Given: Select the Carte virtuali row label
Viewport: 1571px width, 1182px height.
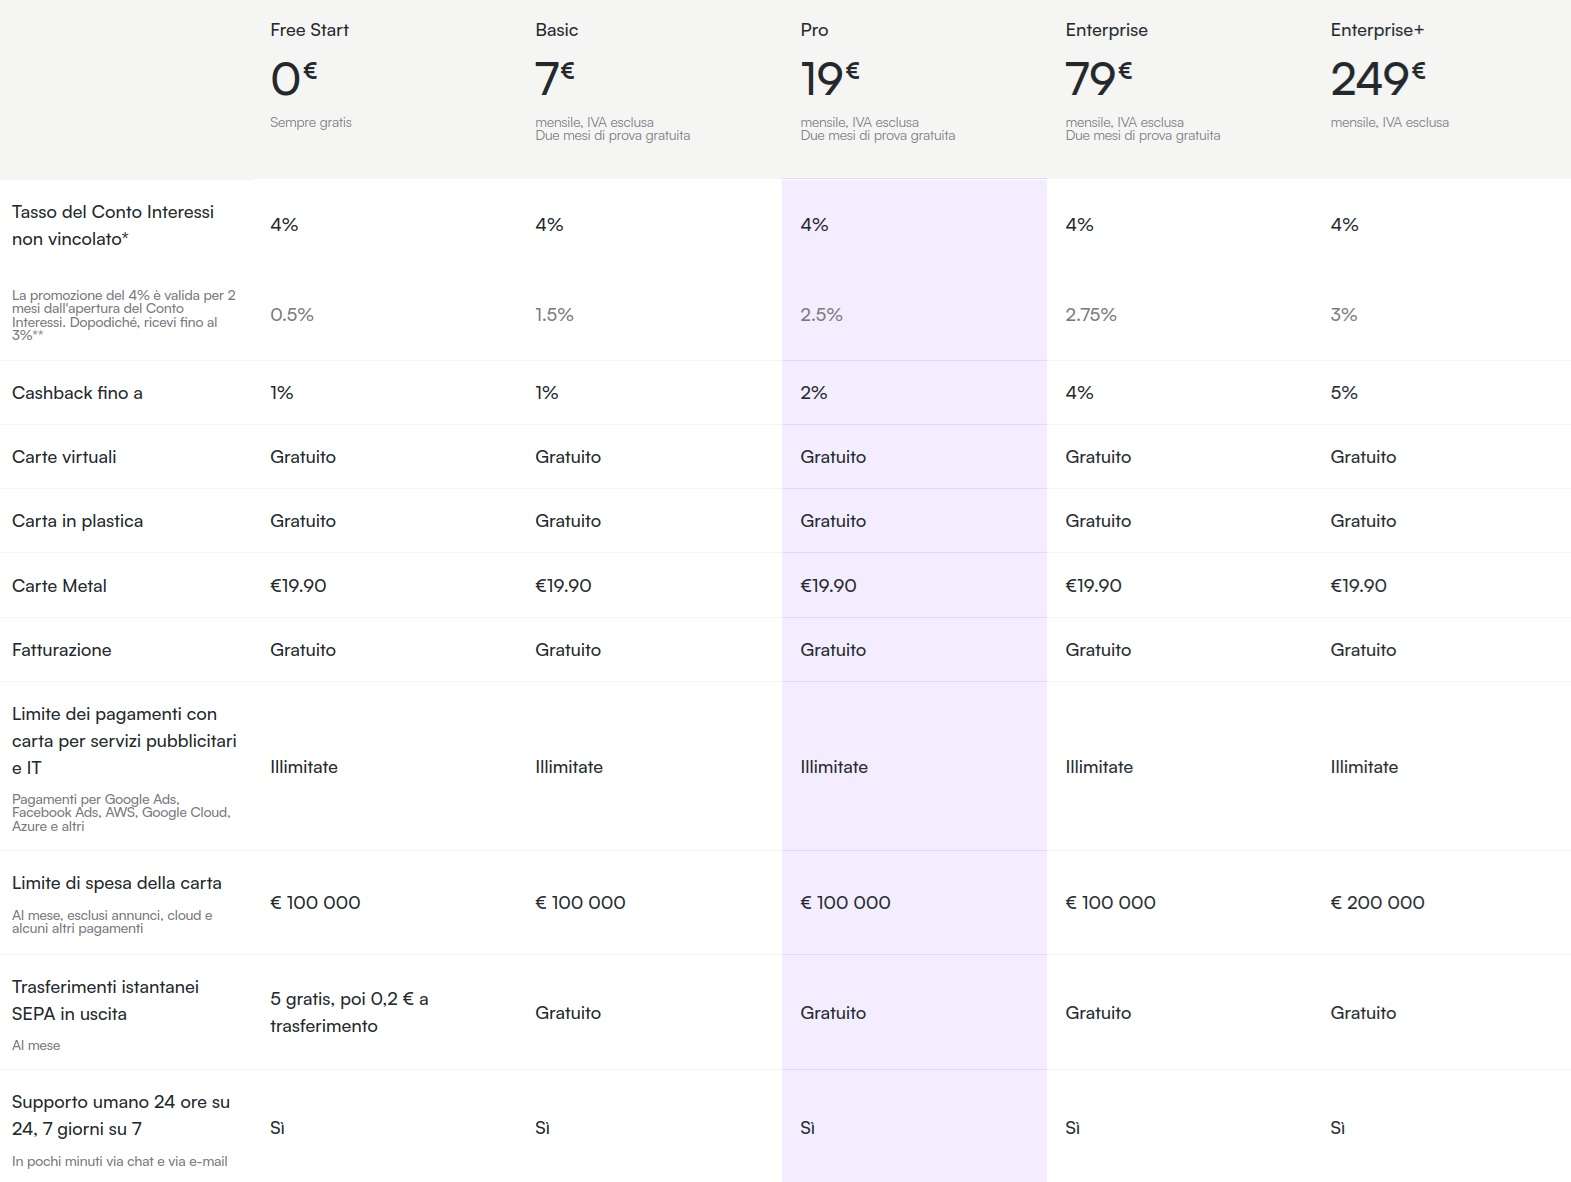Looking at the screenshot, I should pos(64,457).
